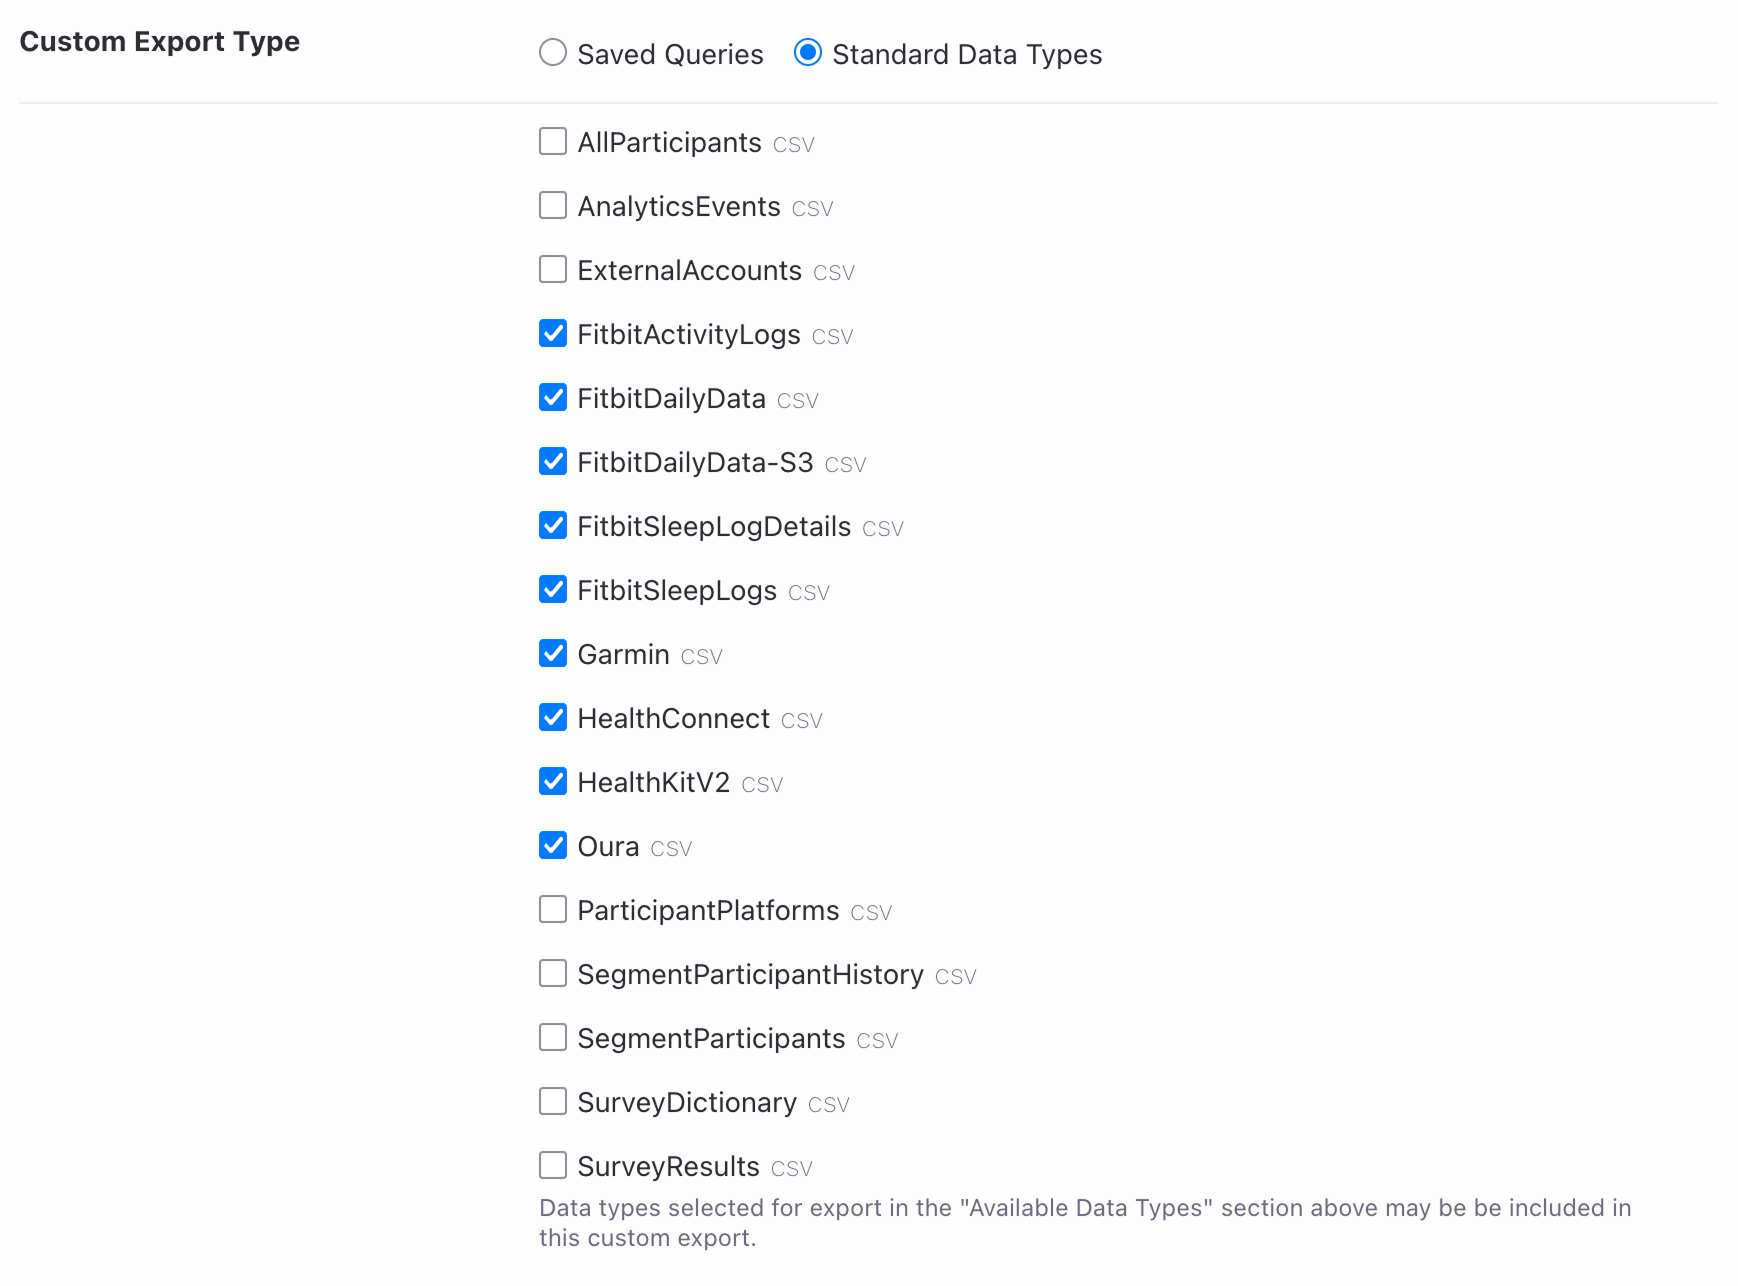Enable ParticipantPlatforms export checkbox
The image size is (1738, 1286).
tap(553, 910)
